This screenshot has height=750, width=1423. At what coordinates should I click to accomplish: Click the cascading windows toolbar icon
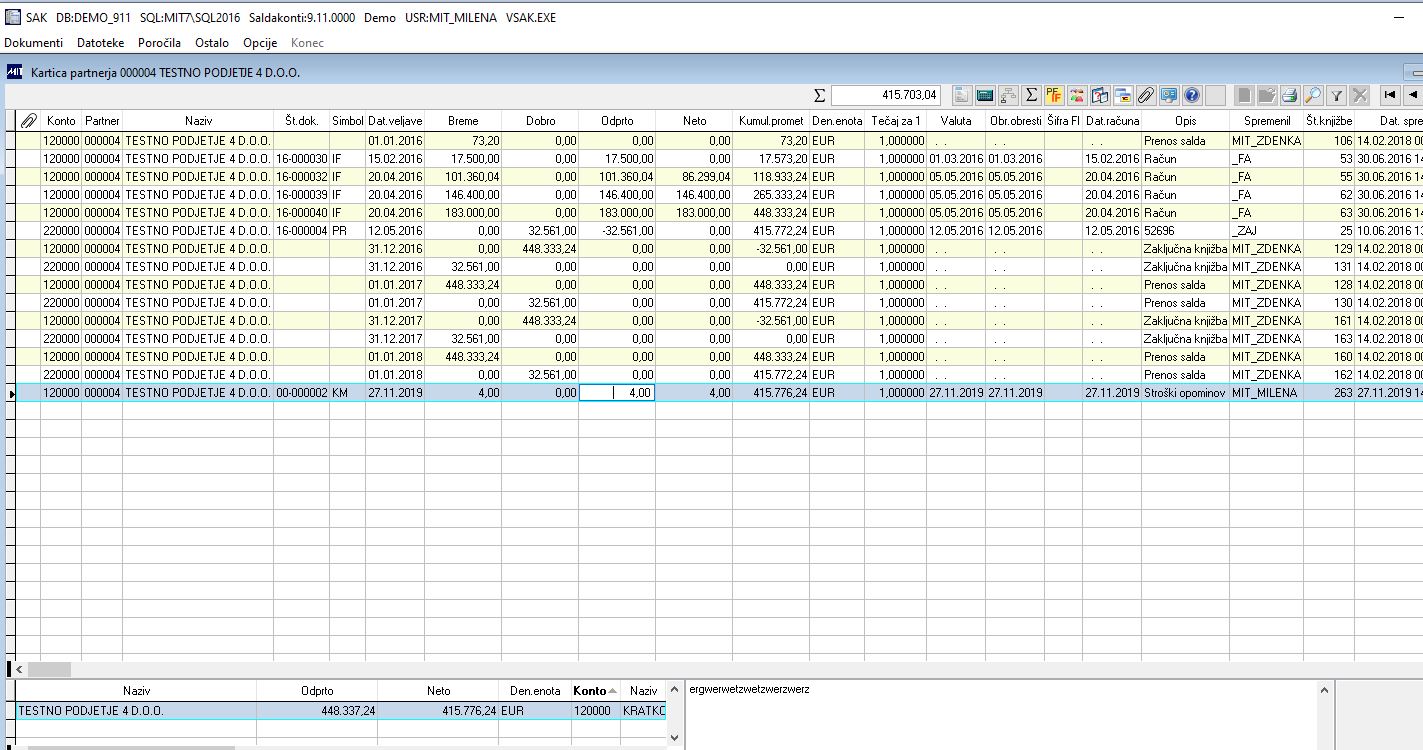(x=1123, y=95)
